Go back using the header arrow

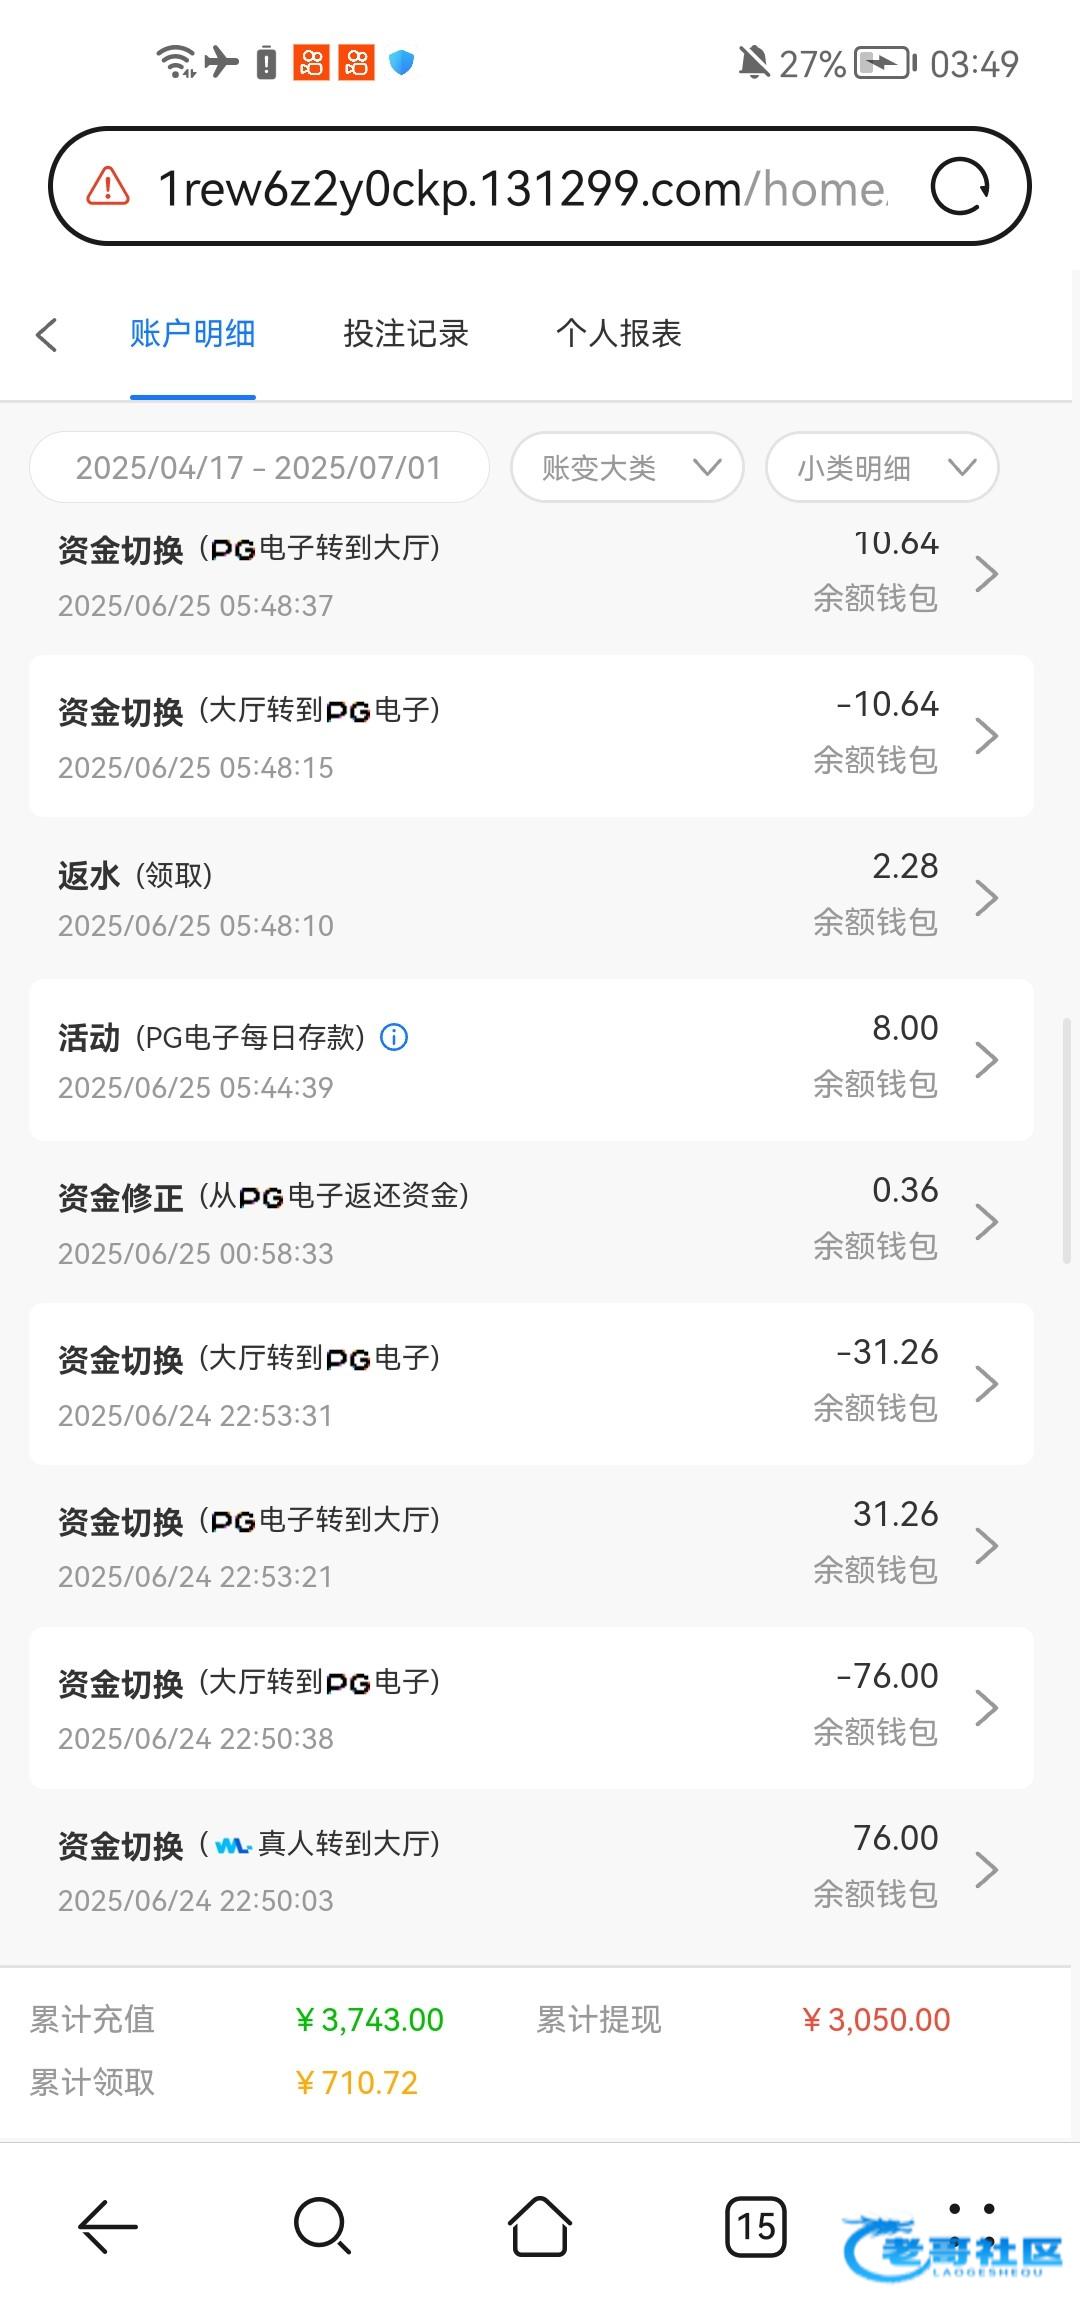click(x=47, y=334)
